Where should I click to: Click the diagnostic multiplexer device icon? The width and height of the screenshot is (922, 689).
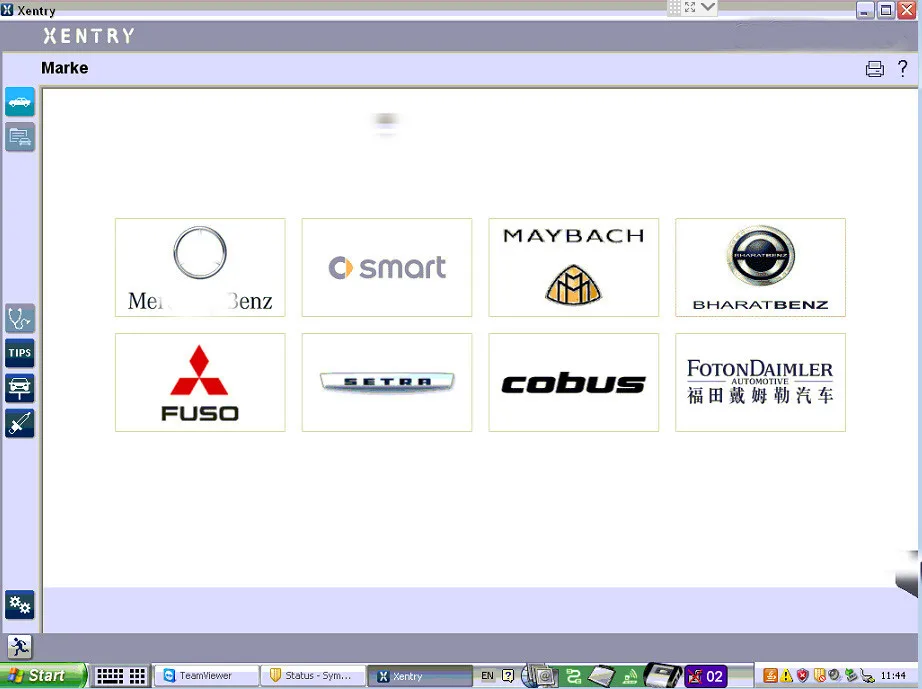(663, 676)
